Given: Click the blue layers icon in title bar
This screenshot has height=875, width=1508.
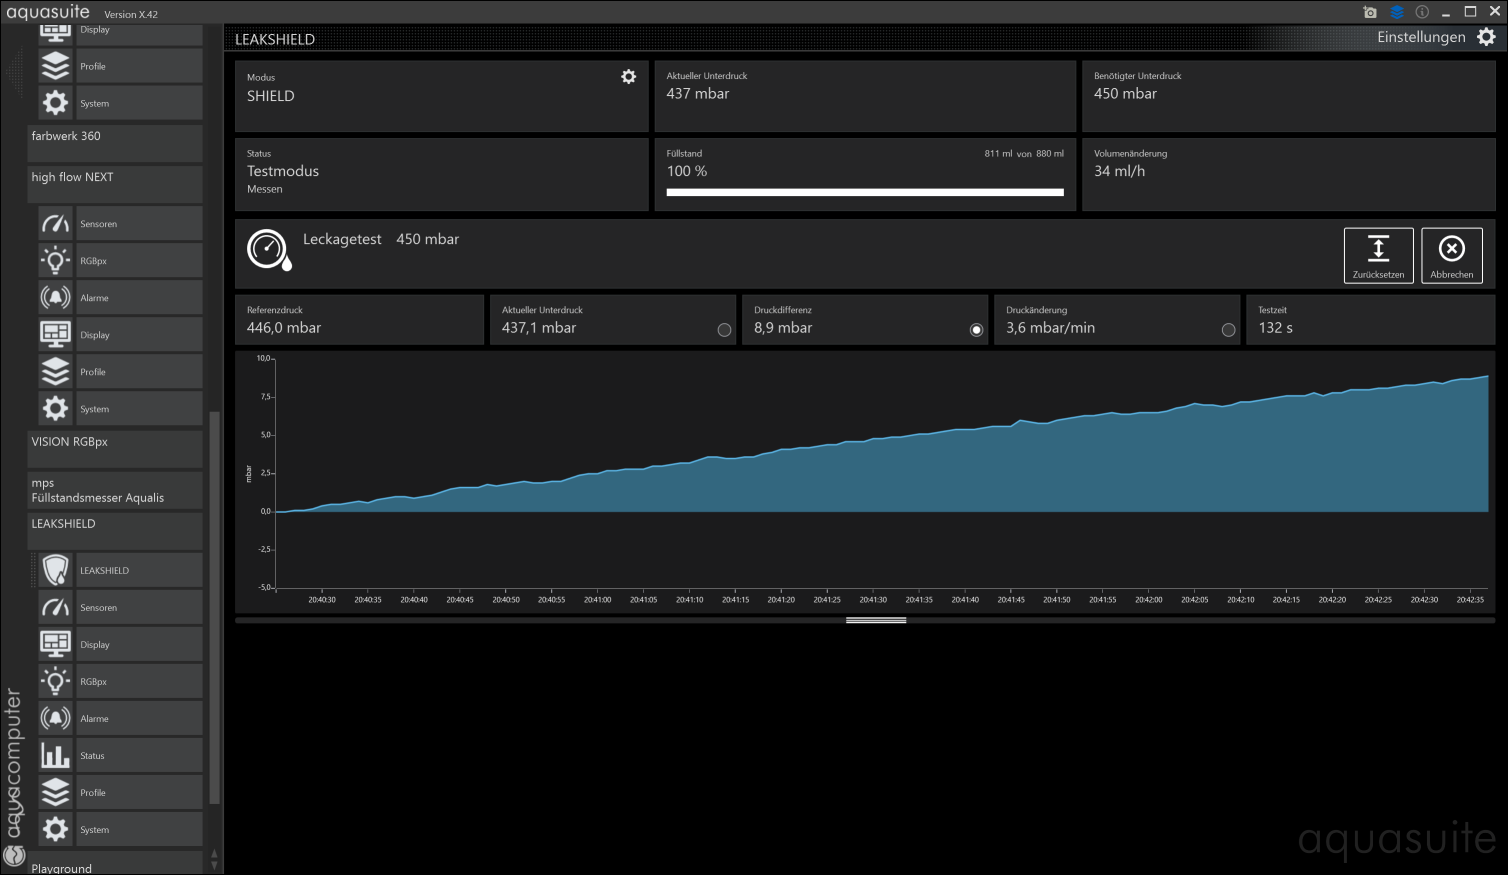Looking at the screenshot, I should (x=1397, y=12).
